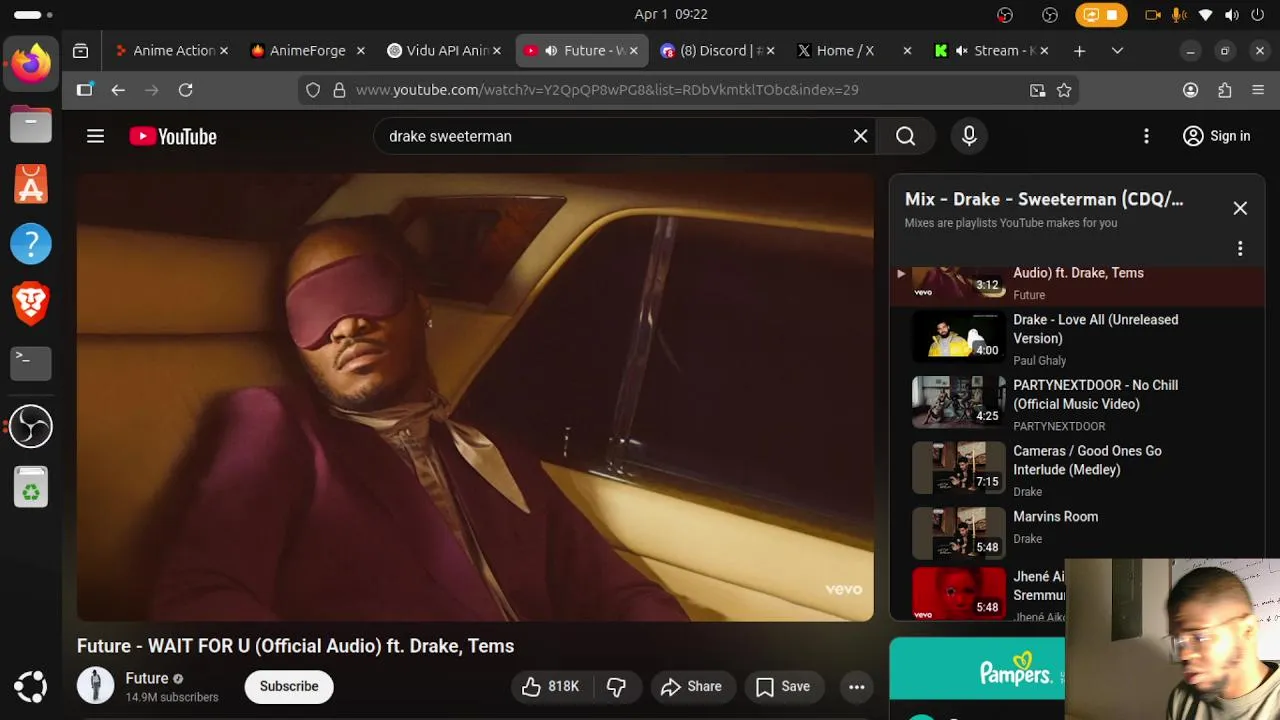Reload the current page
1280x720 pixels.
coord(185,90)
